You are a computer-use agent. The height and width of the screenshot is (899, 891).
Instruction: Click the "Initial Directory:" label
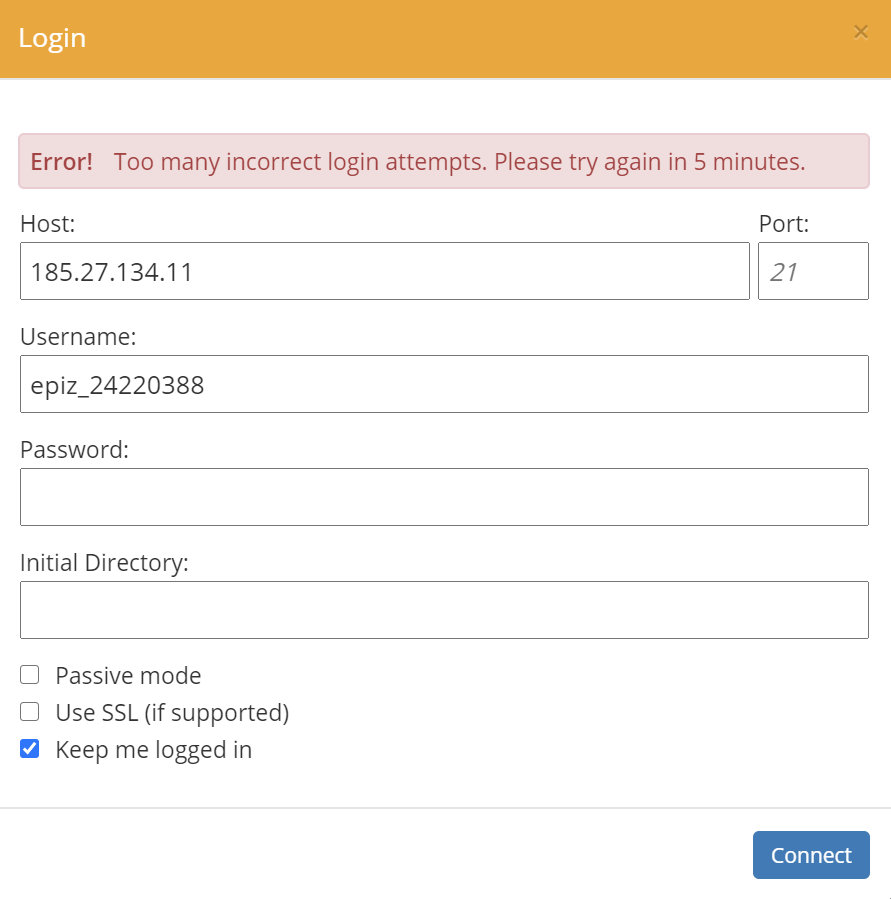[104, 563]
